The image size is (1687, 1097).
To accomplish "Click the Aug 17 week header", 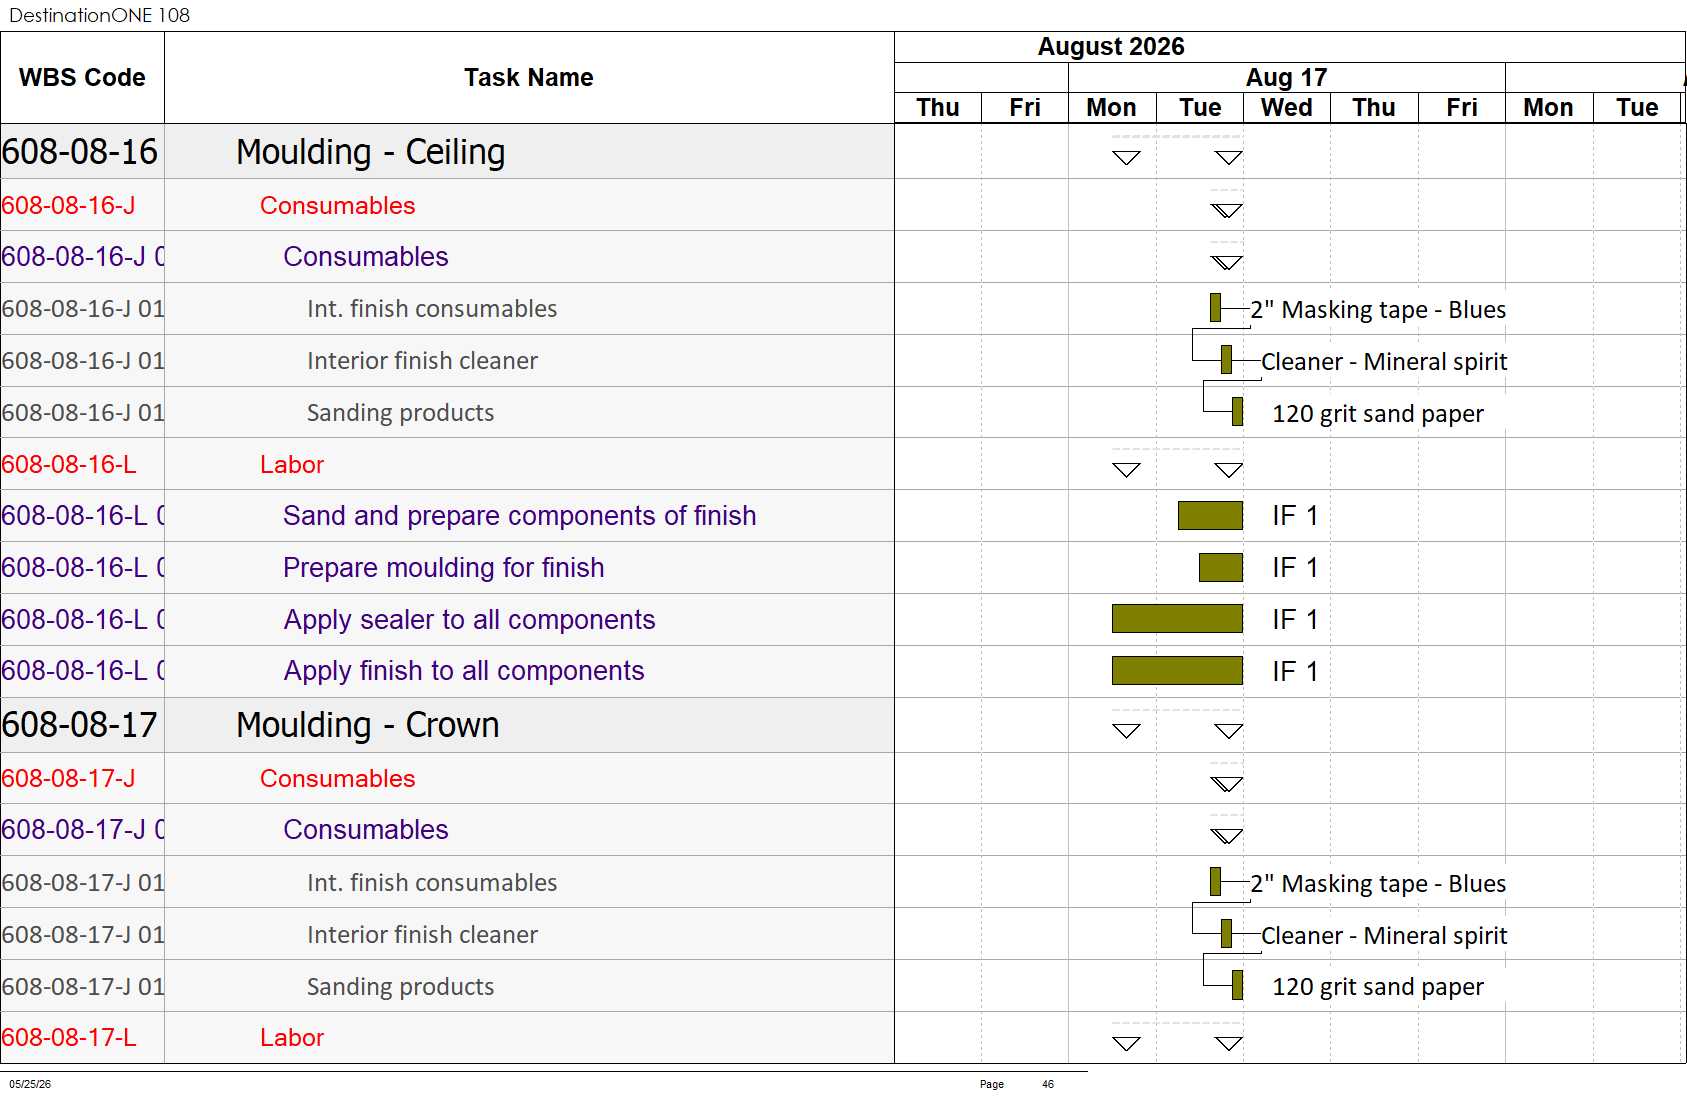I will (x=1286, y=77).
